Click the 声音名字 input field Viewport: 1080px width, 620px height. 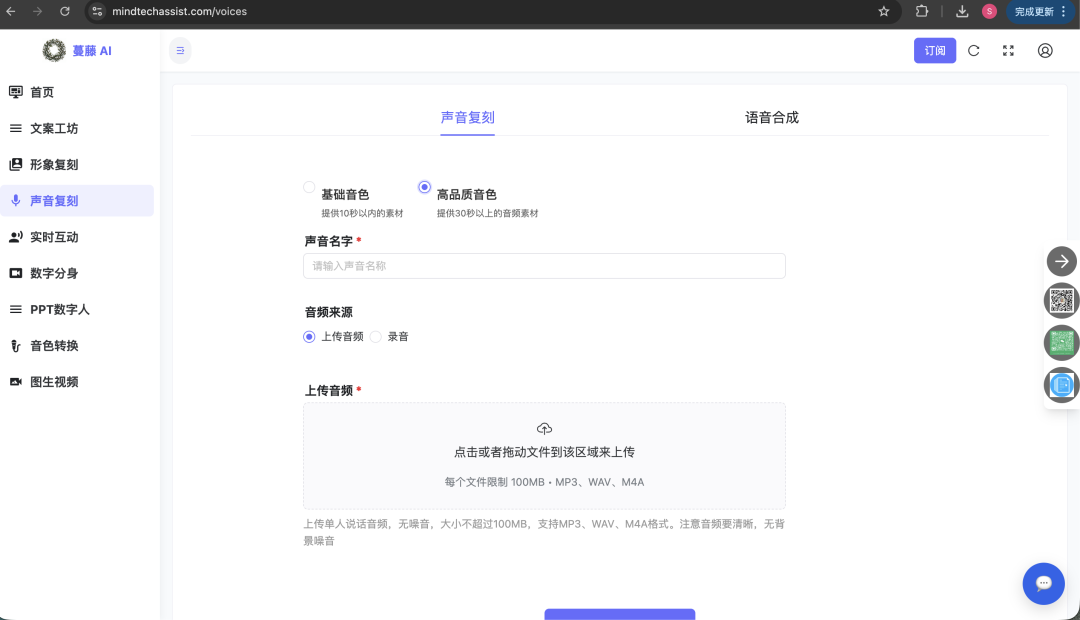click(544, 265)
